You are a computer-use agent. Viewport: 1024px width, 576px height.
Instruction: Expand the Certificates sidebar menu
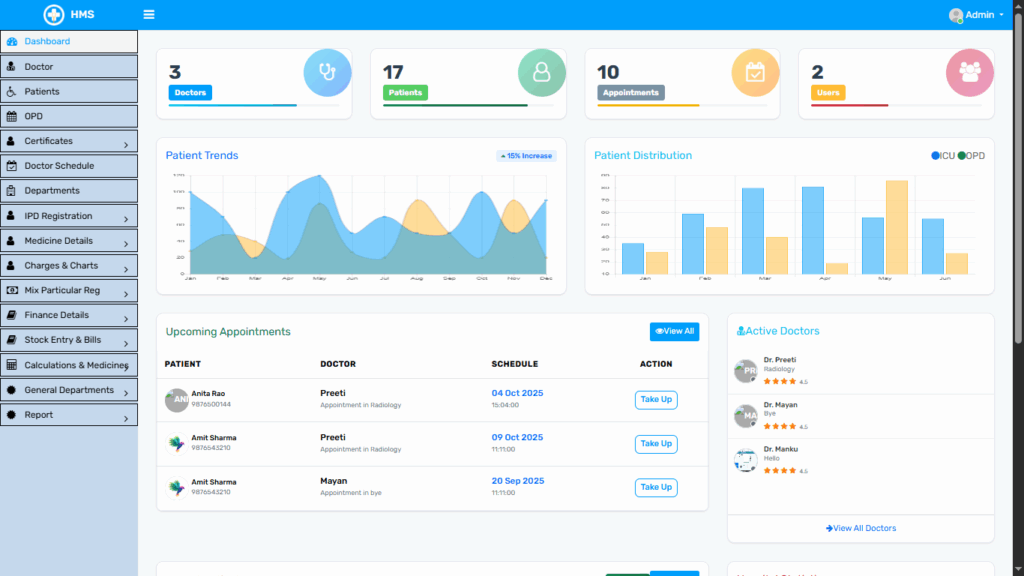click(x=69, y=141)
